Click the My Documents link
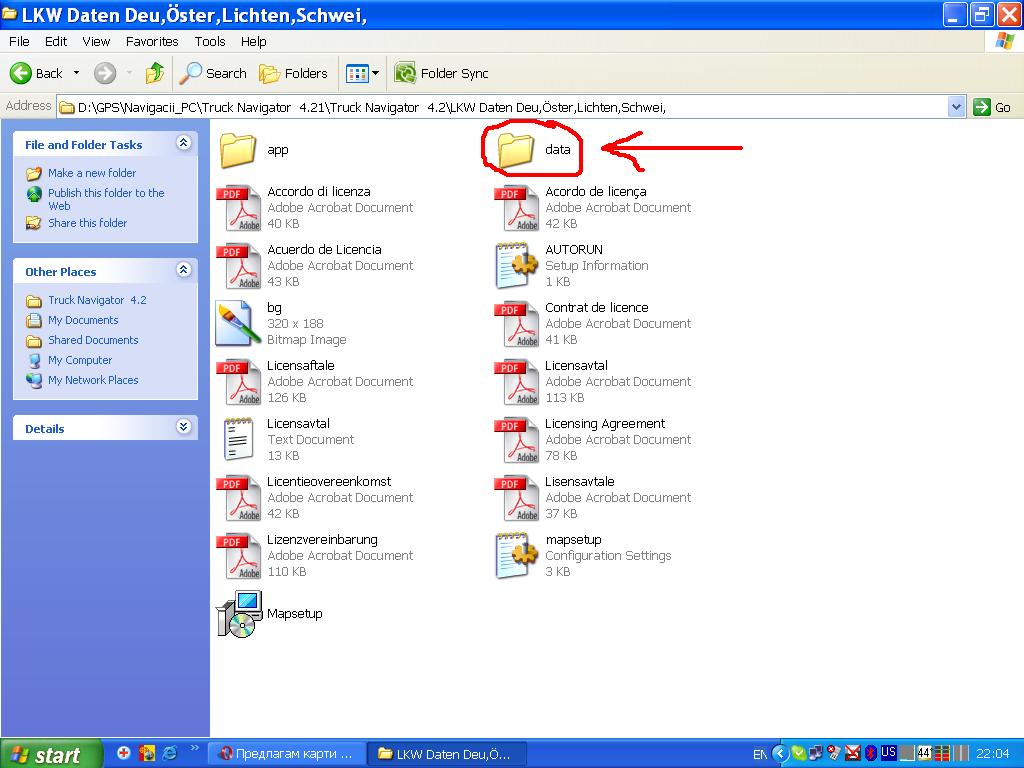 tap(83, 320)
